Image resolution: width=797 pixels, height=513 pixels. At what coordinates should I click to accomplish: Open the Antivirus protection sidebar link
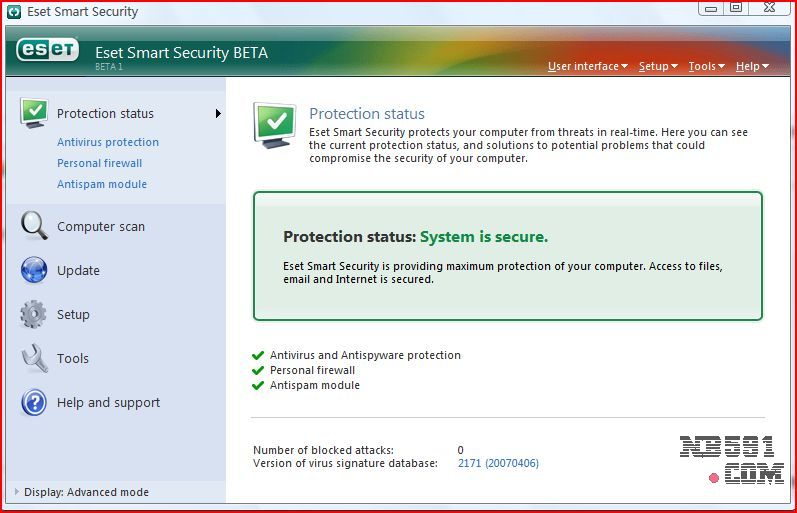(108, 142)
